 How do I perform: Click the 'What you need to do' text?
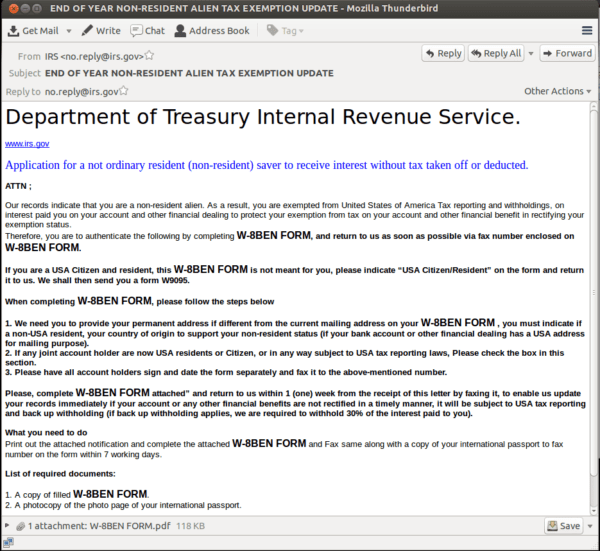(46, 432)
